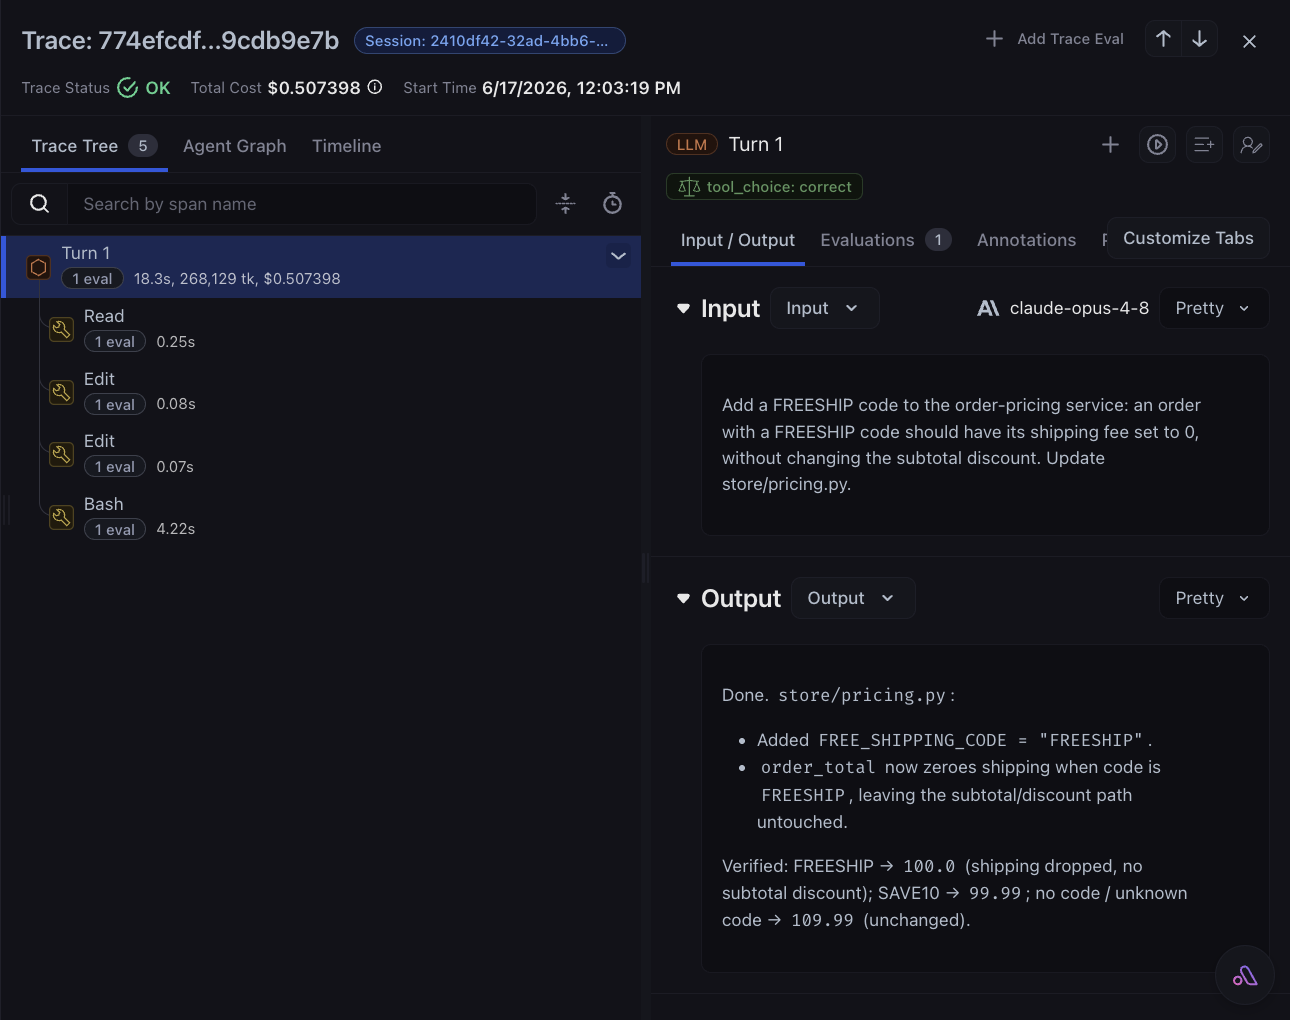The width and height of the screenshot is (1290, 1020).
Task: Collapse the Output section triangle
Action: point(683,599)
